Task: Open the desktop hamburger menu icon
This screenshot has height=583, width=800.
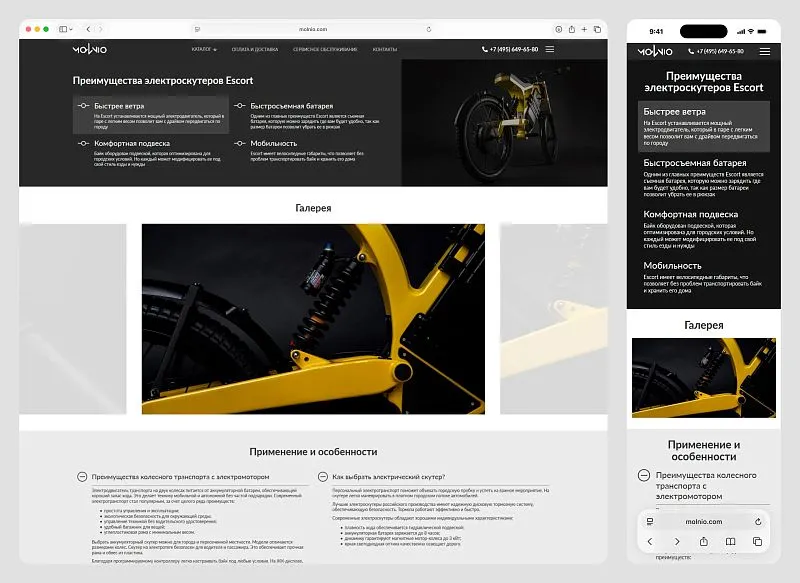Action: 549,49
